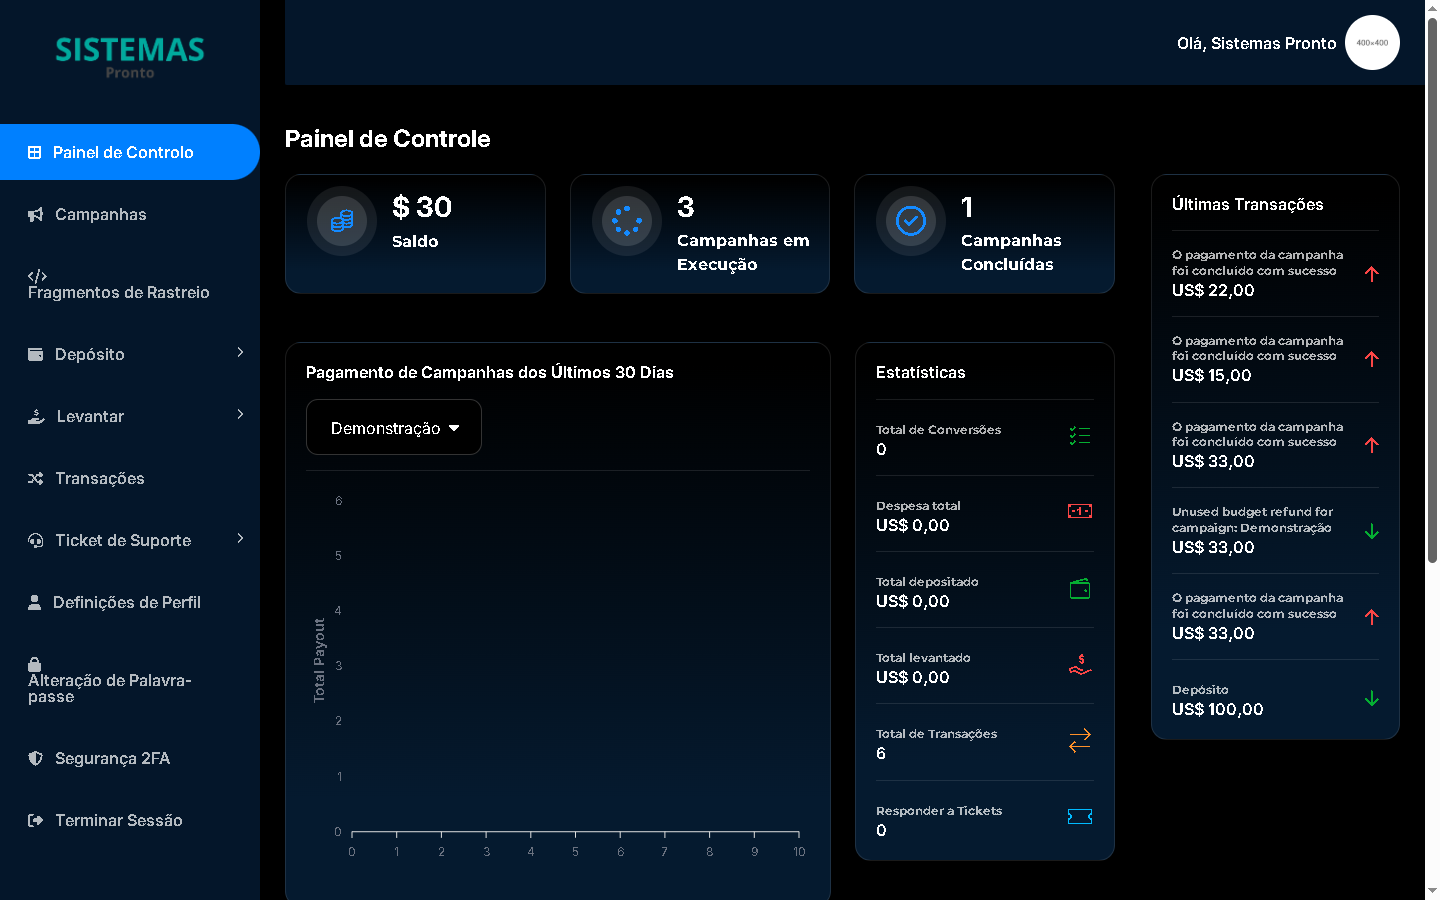Expand the Levantar sidebar submenu
The width and height of the screenshot is (1440, 900).
[239, 415]
